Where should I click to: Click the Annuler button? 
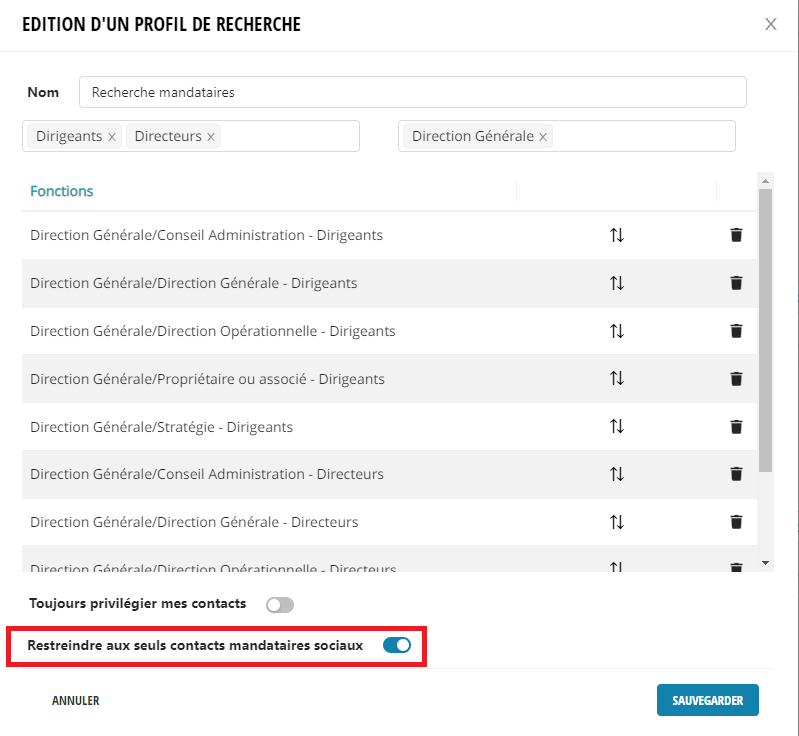coord(75,700)
